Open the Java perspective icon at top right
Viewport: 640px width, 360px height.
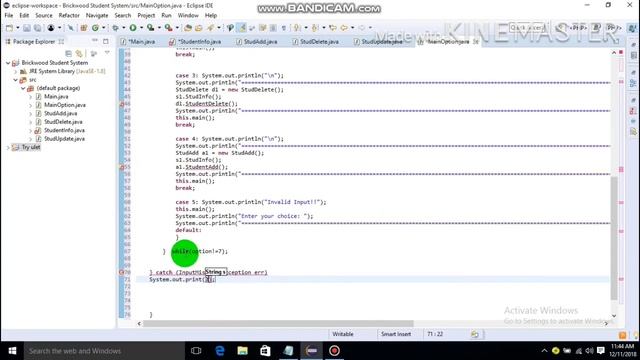632,28
